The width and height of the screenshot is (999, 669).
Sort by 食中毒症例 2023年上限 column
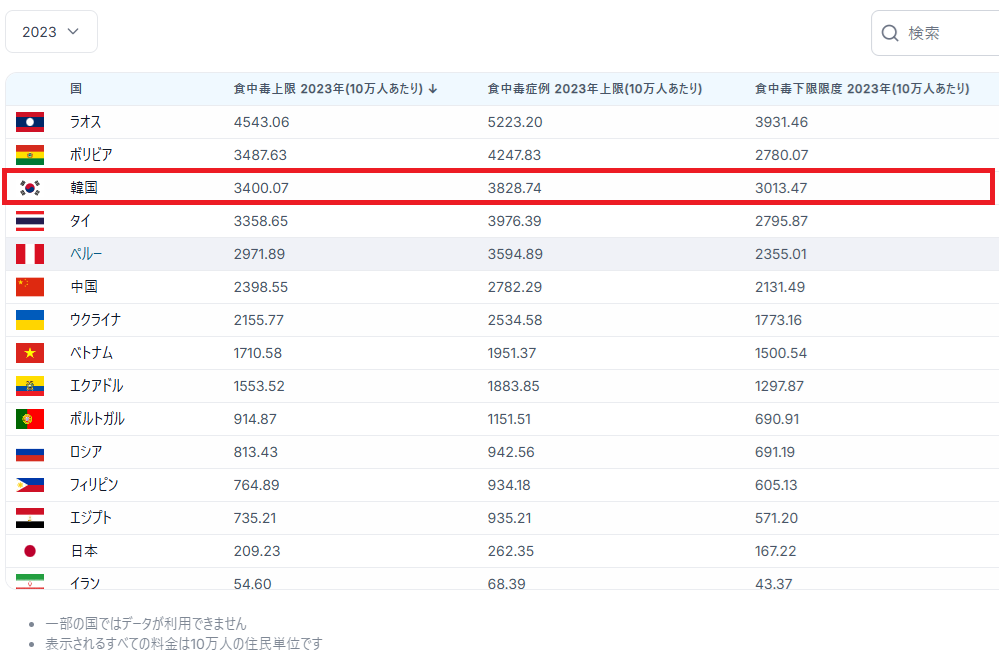[x=594, y=89]
